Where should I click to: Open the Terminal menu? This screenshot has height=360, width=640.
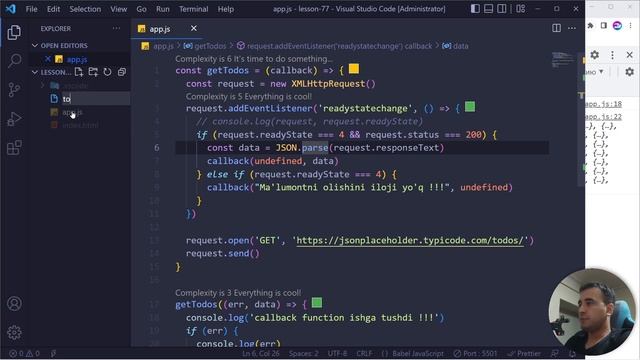point(193,9)
